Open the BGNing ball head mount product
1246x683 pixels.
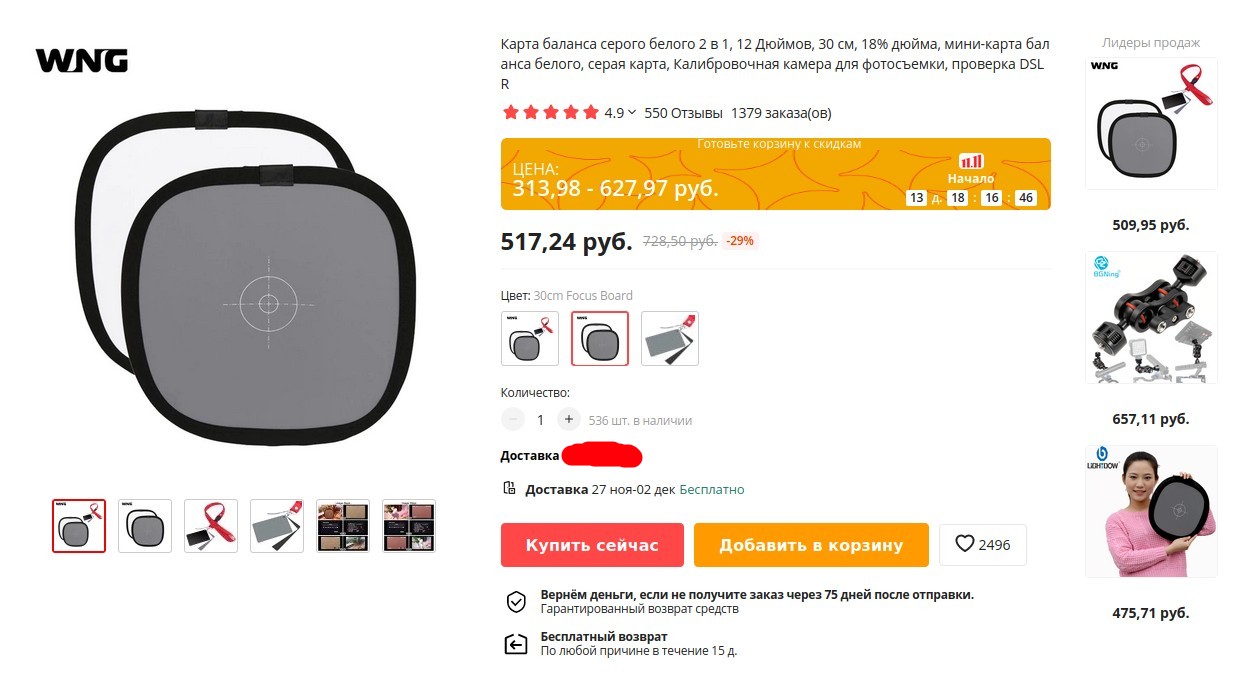[1151, 318]
